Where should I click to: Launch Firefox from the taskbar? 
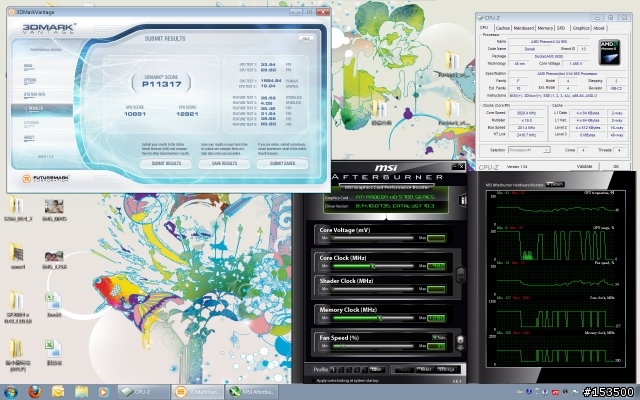(x=35, y=392)
